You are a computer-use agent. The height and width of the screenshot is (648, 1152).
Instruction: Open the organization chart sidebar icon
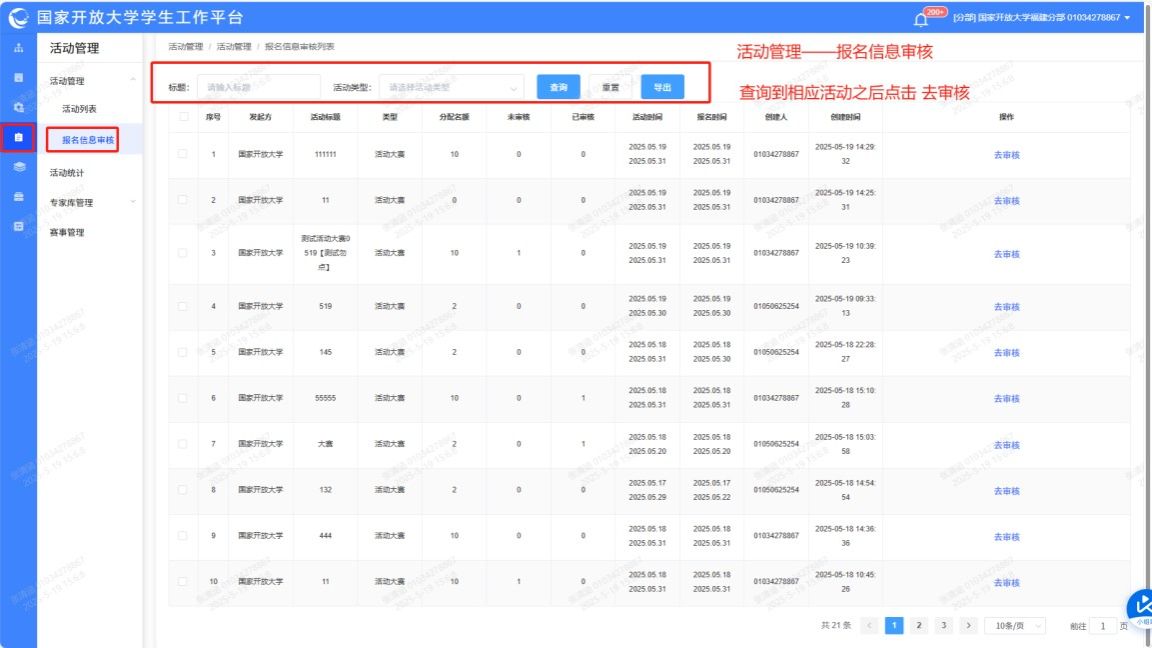18,48
